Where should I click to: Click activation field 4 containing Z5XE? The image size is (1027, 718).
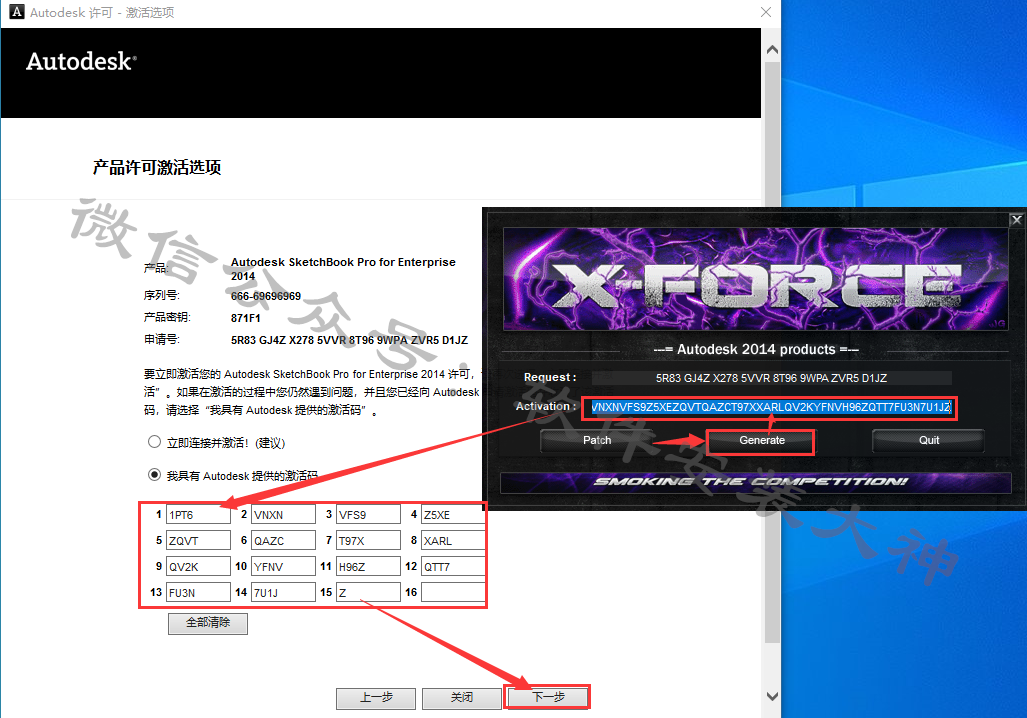click(x=453, y=515)
